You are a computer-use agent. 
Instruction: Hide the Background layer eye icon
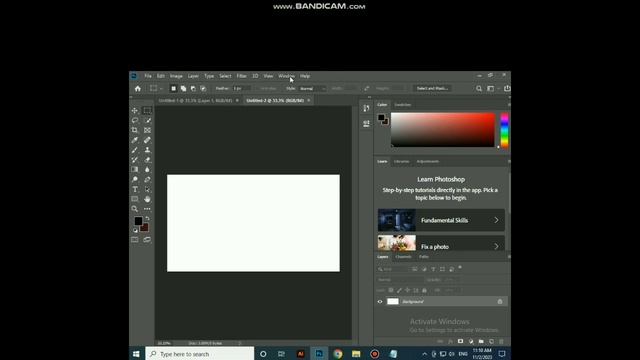pos(380,302)
